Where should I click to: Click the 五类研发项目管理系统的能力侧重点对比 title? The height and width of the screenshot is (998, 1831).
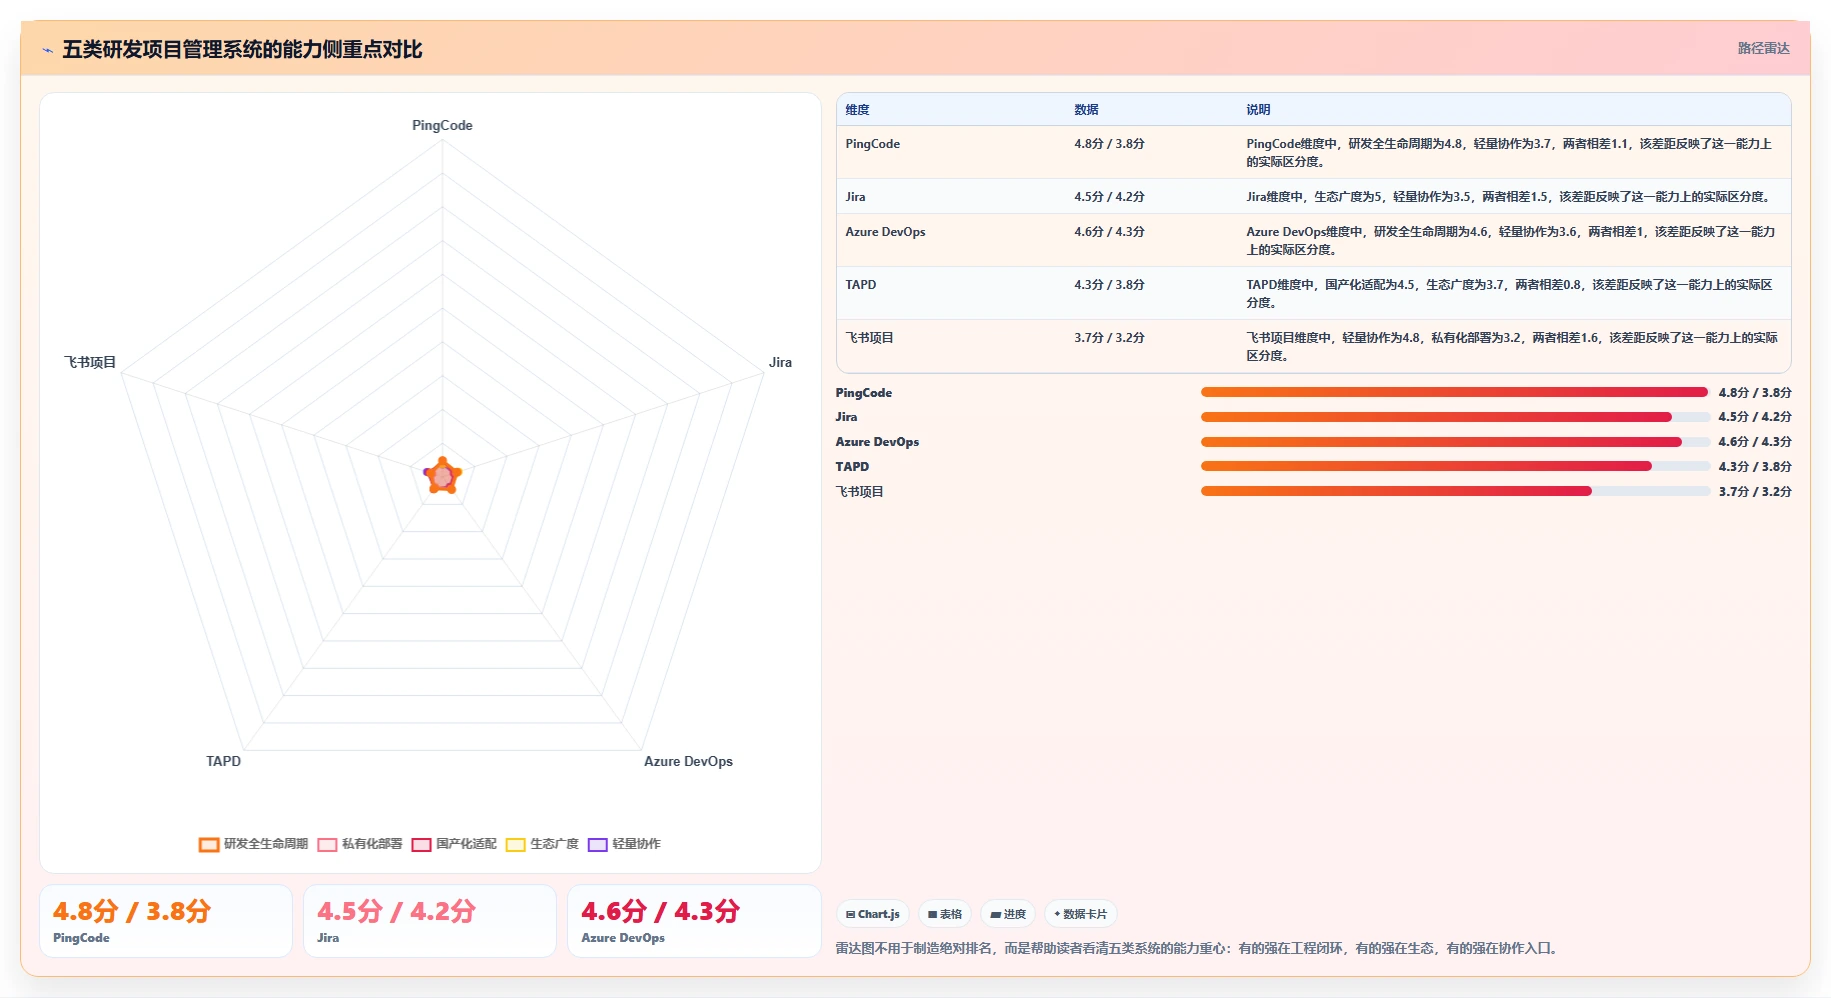click(242, 49)
